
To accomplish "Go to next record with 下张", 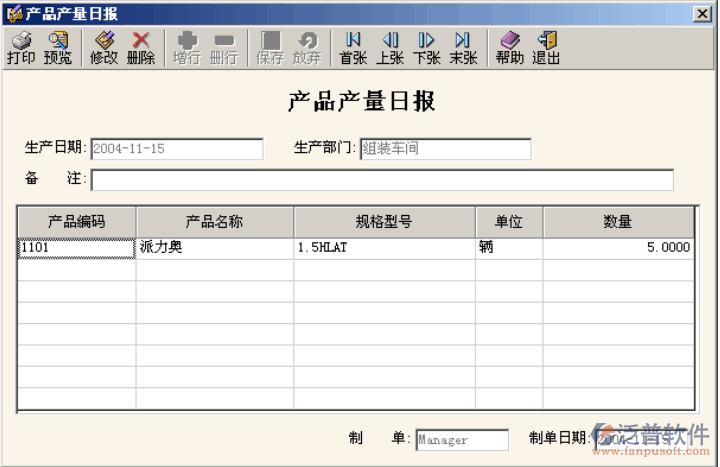I will pyautogui.click(x=427, y=47).
